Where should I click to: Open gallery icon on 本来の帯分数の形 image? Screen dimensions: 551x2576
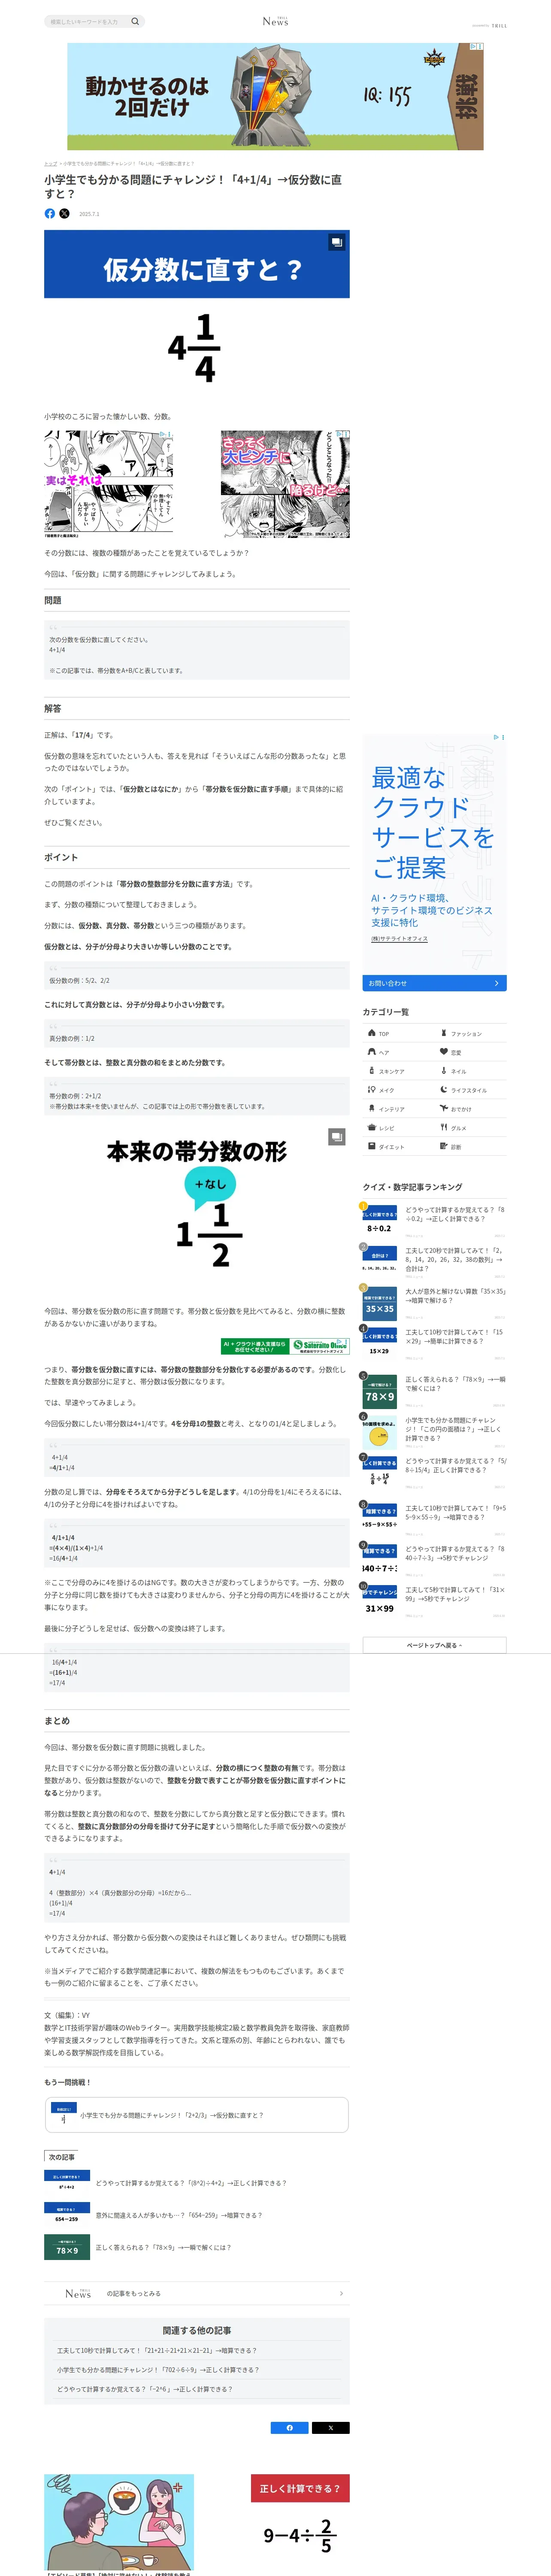pos(337,1137)
